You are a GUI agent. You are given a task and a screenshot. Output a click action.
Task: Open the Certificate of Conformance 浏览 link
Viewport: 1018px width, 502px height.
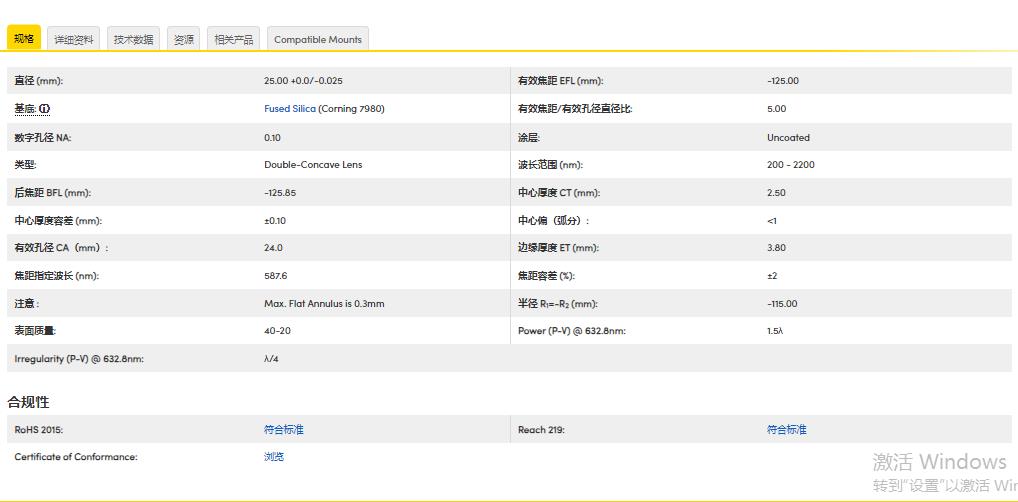point(274,457)
